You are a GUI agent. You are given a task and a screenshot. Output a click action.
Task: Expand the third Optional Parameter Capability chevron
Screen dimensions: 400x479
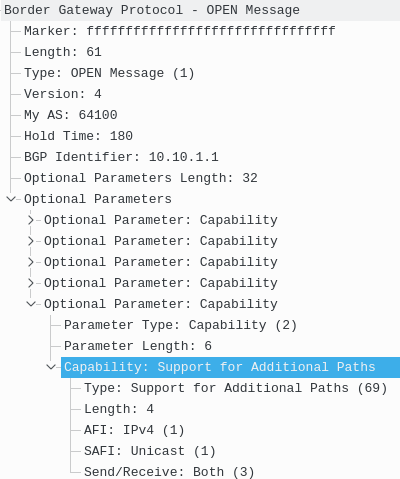[31, 262]
